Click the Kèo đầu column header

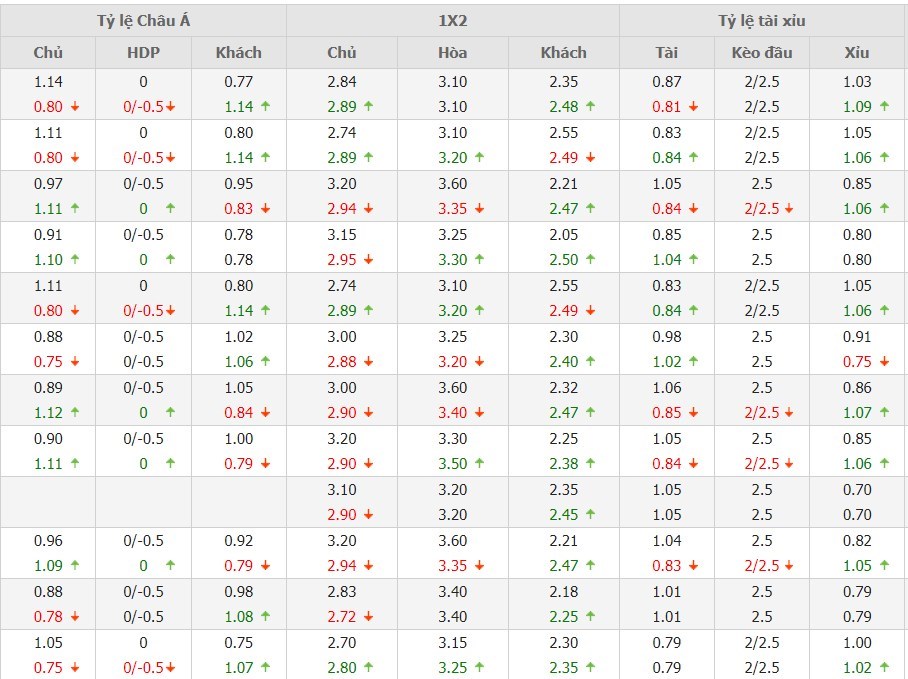[x=762, y=53]
